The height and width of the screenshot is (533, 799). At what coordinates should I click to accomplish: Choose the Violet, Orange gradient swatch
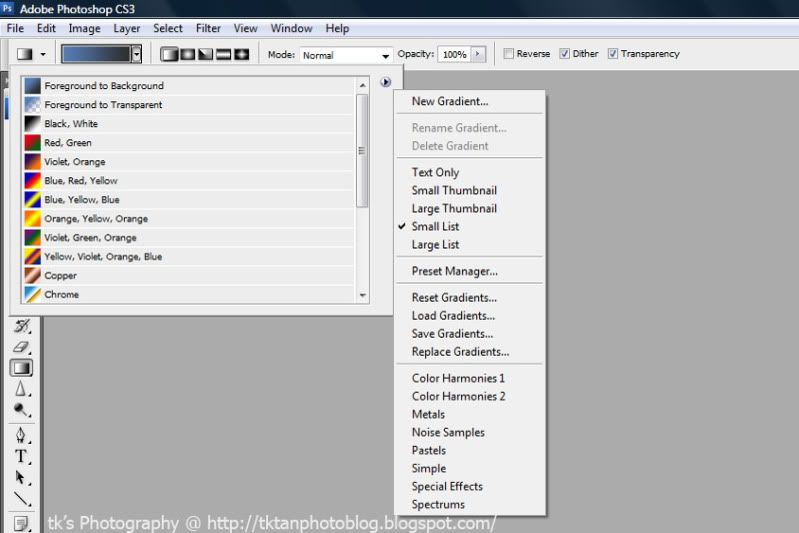click(x=33, y=162)
